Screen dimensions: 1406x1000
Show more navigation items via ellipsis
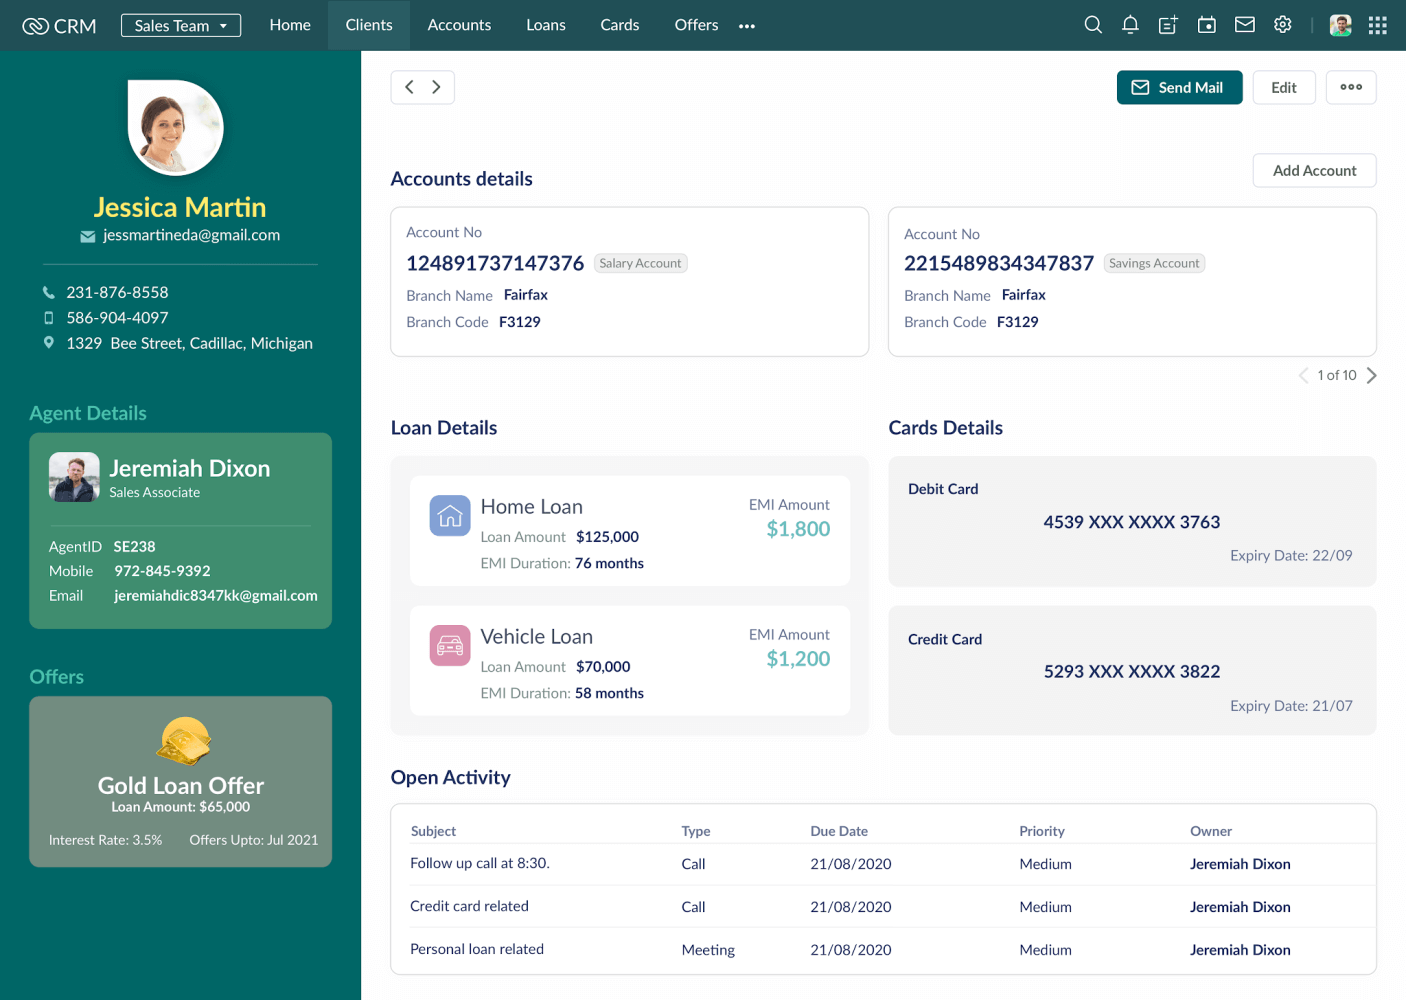click(747, 26)
